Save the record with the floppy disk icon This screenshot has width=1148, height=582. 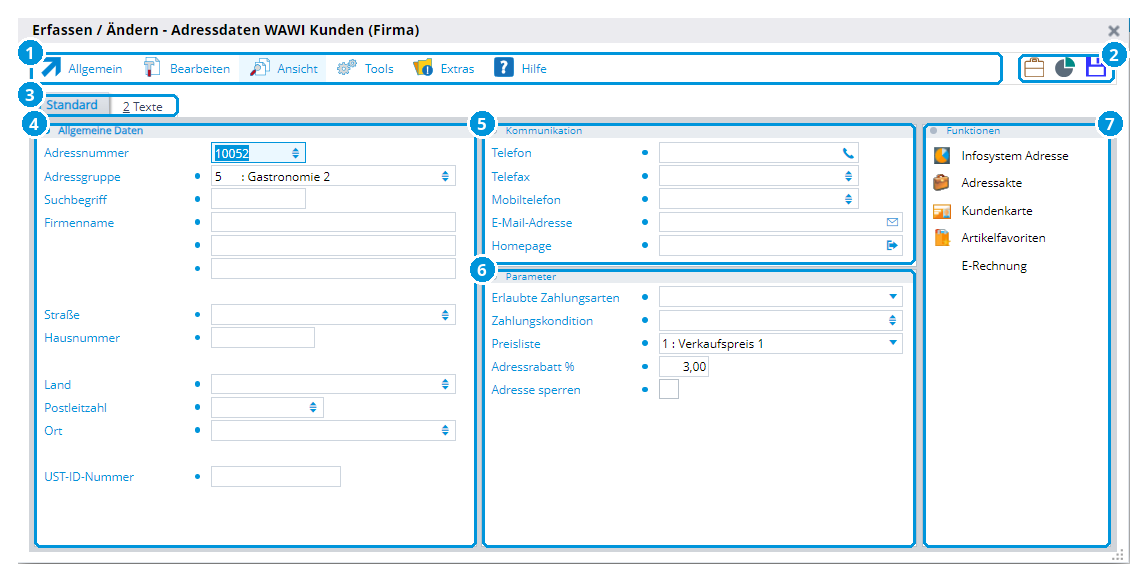click(1095, 68)
